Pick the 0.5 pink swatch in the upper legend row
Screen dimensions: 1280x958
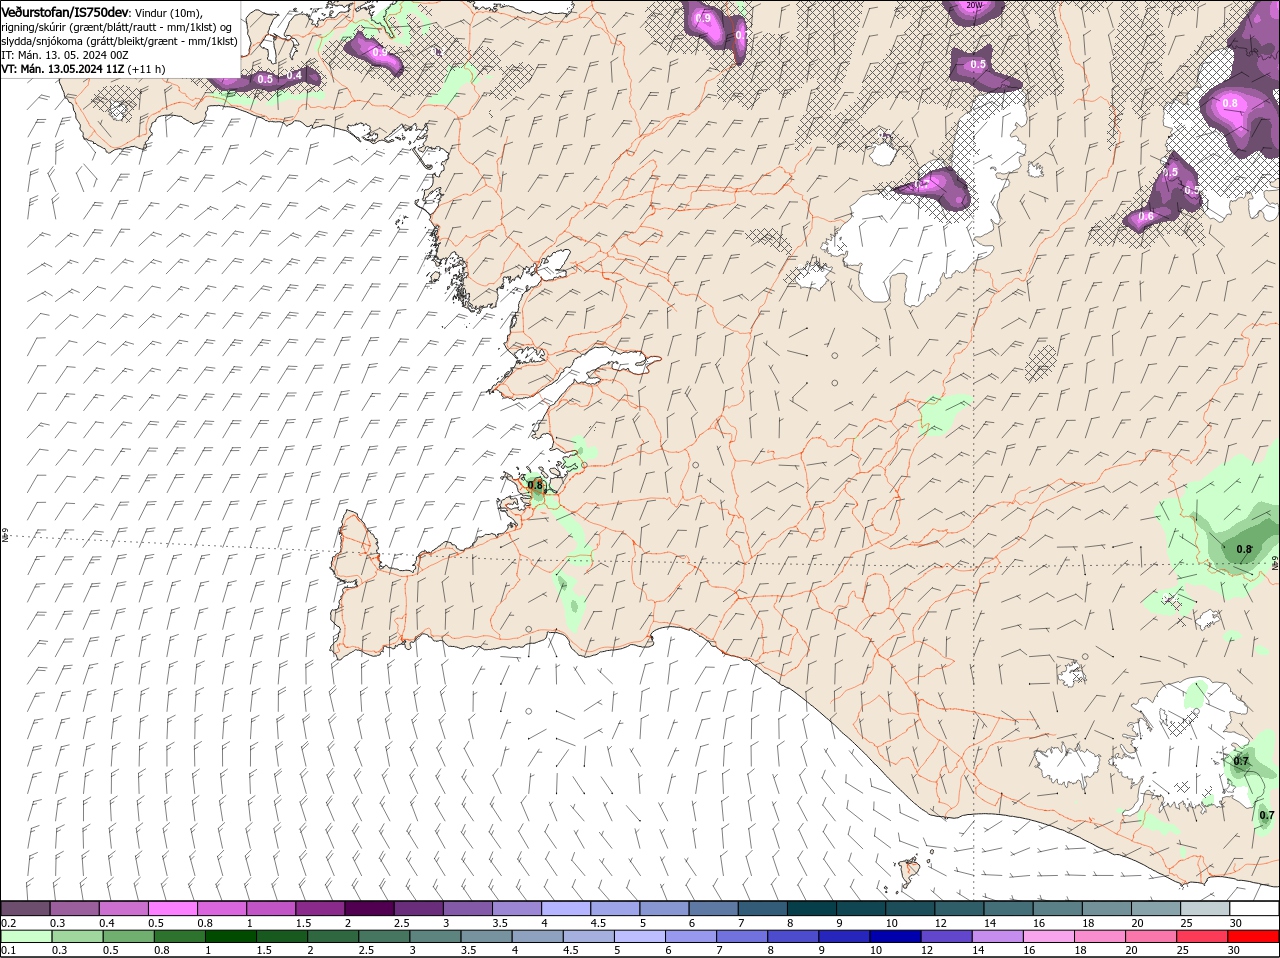[x=172, y=908]
